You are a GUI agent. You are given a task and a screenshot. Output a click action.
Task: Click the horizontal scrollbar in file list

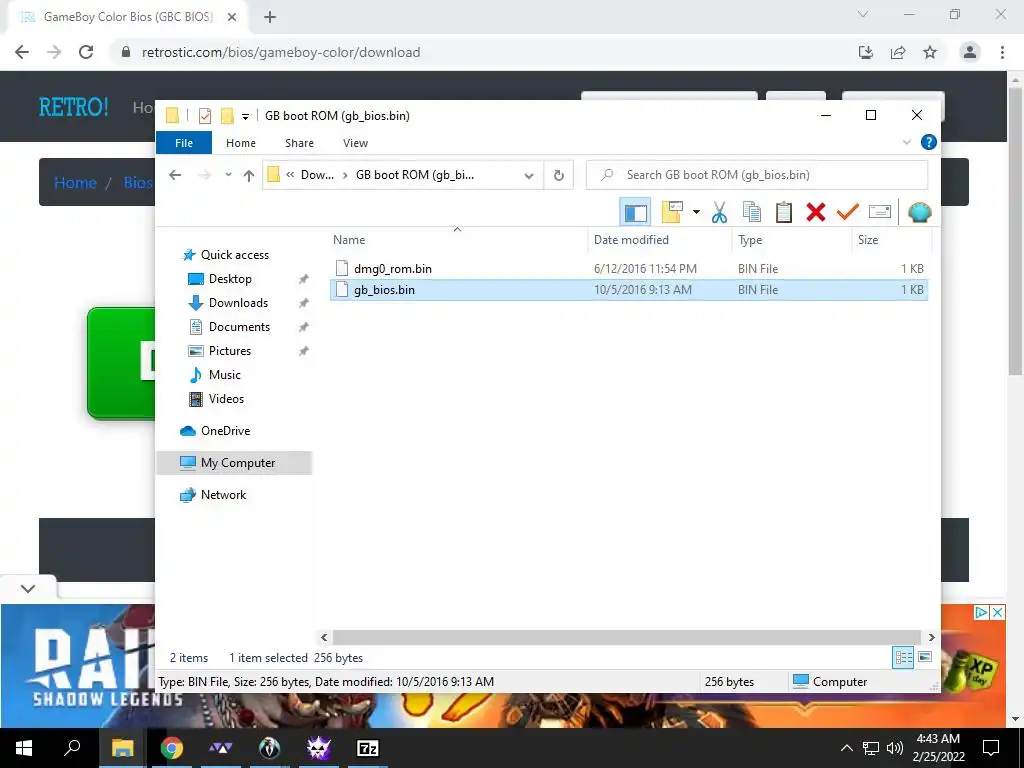point(626,637)
